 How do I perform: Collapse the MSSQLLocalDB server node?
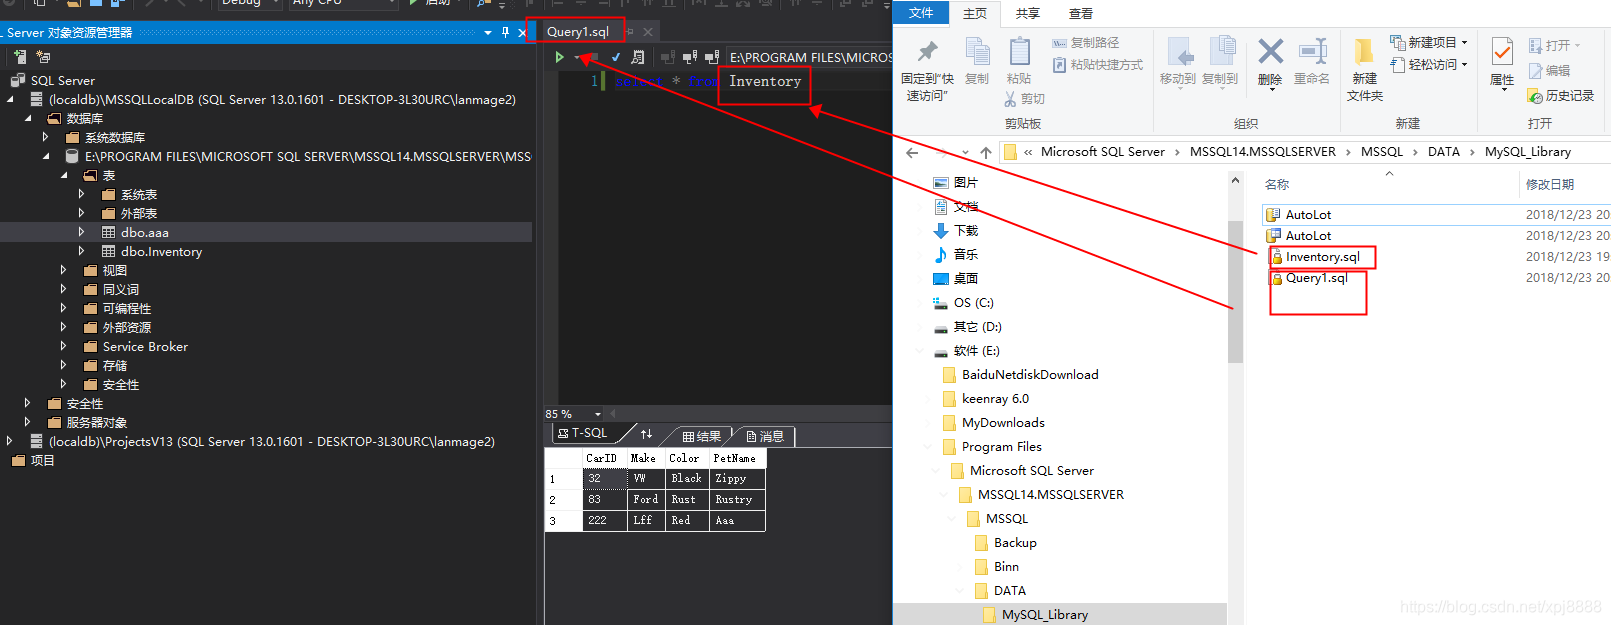[11, 99]
